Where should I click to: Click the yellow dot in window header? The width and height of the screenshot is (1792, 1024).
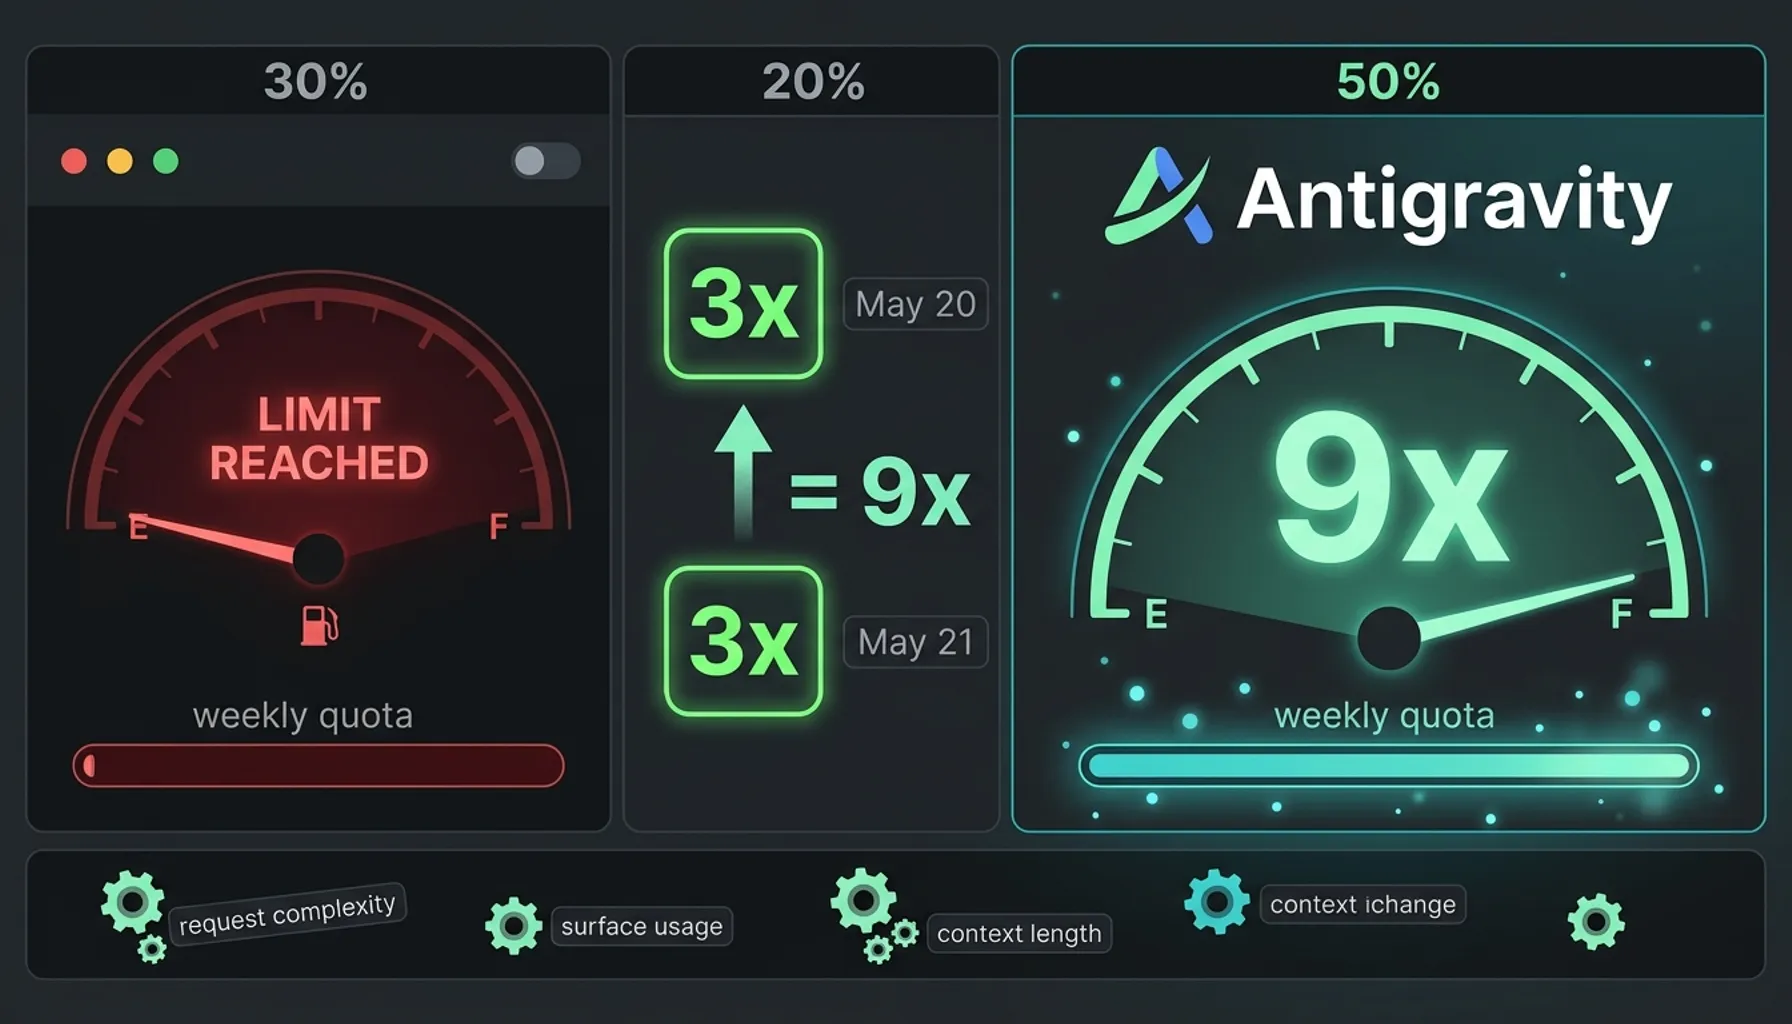pos(120,161)
